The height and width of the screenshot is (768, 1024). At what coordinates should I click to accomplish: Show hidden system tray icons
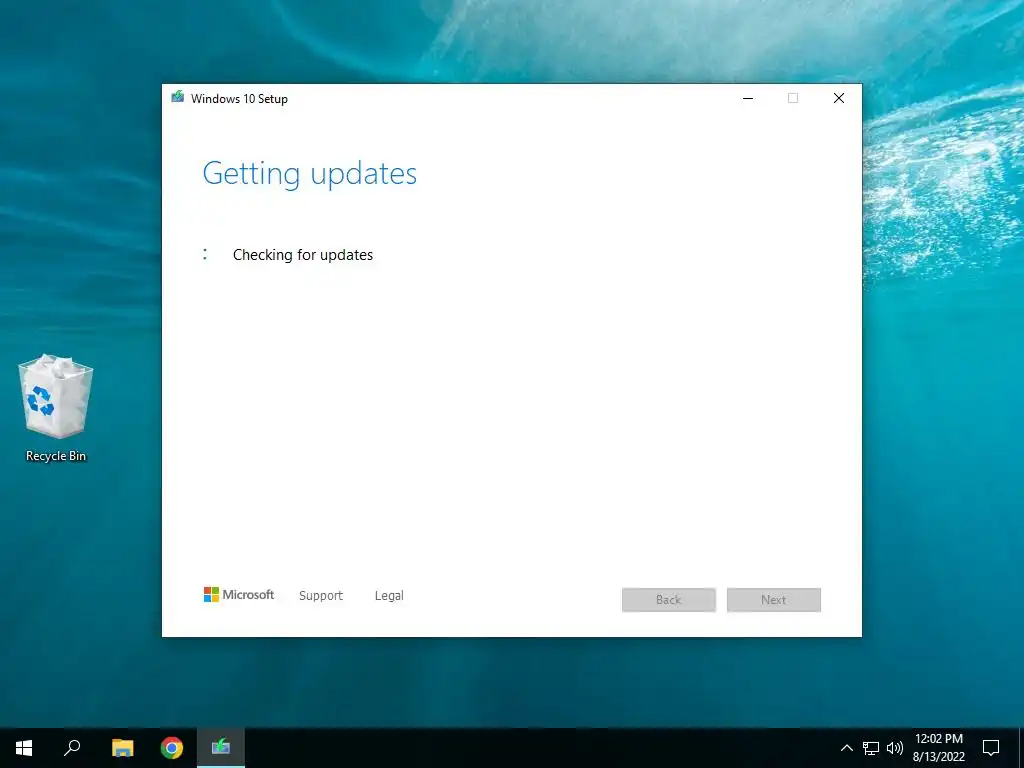coord(846,748)
